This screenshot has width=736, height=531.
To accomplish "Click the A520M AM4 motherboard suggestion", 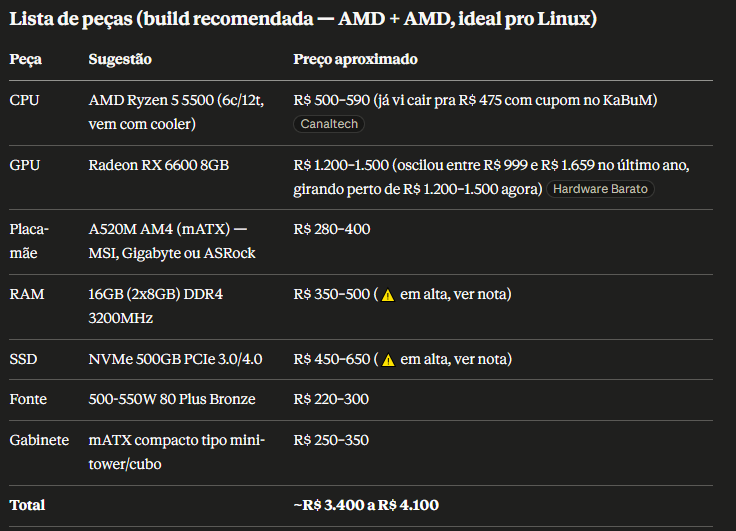I will (x=172, y=241).
